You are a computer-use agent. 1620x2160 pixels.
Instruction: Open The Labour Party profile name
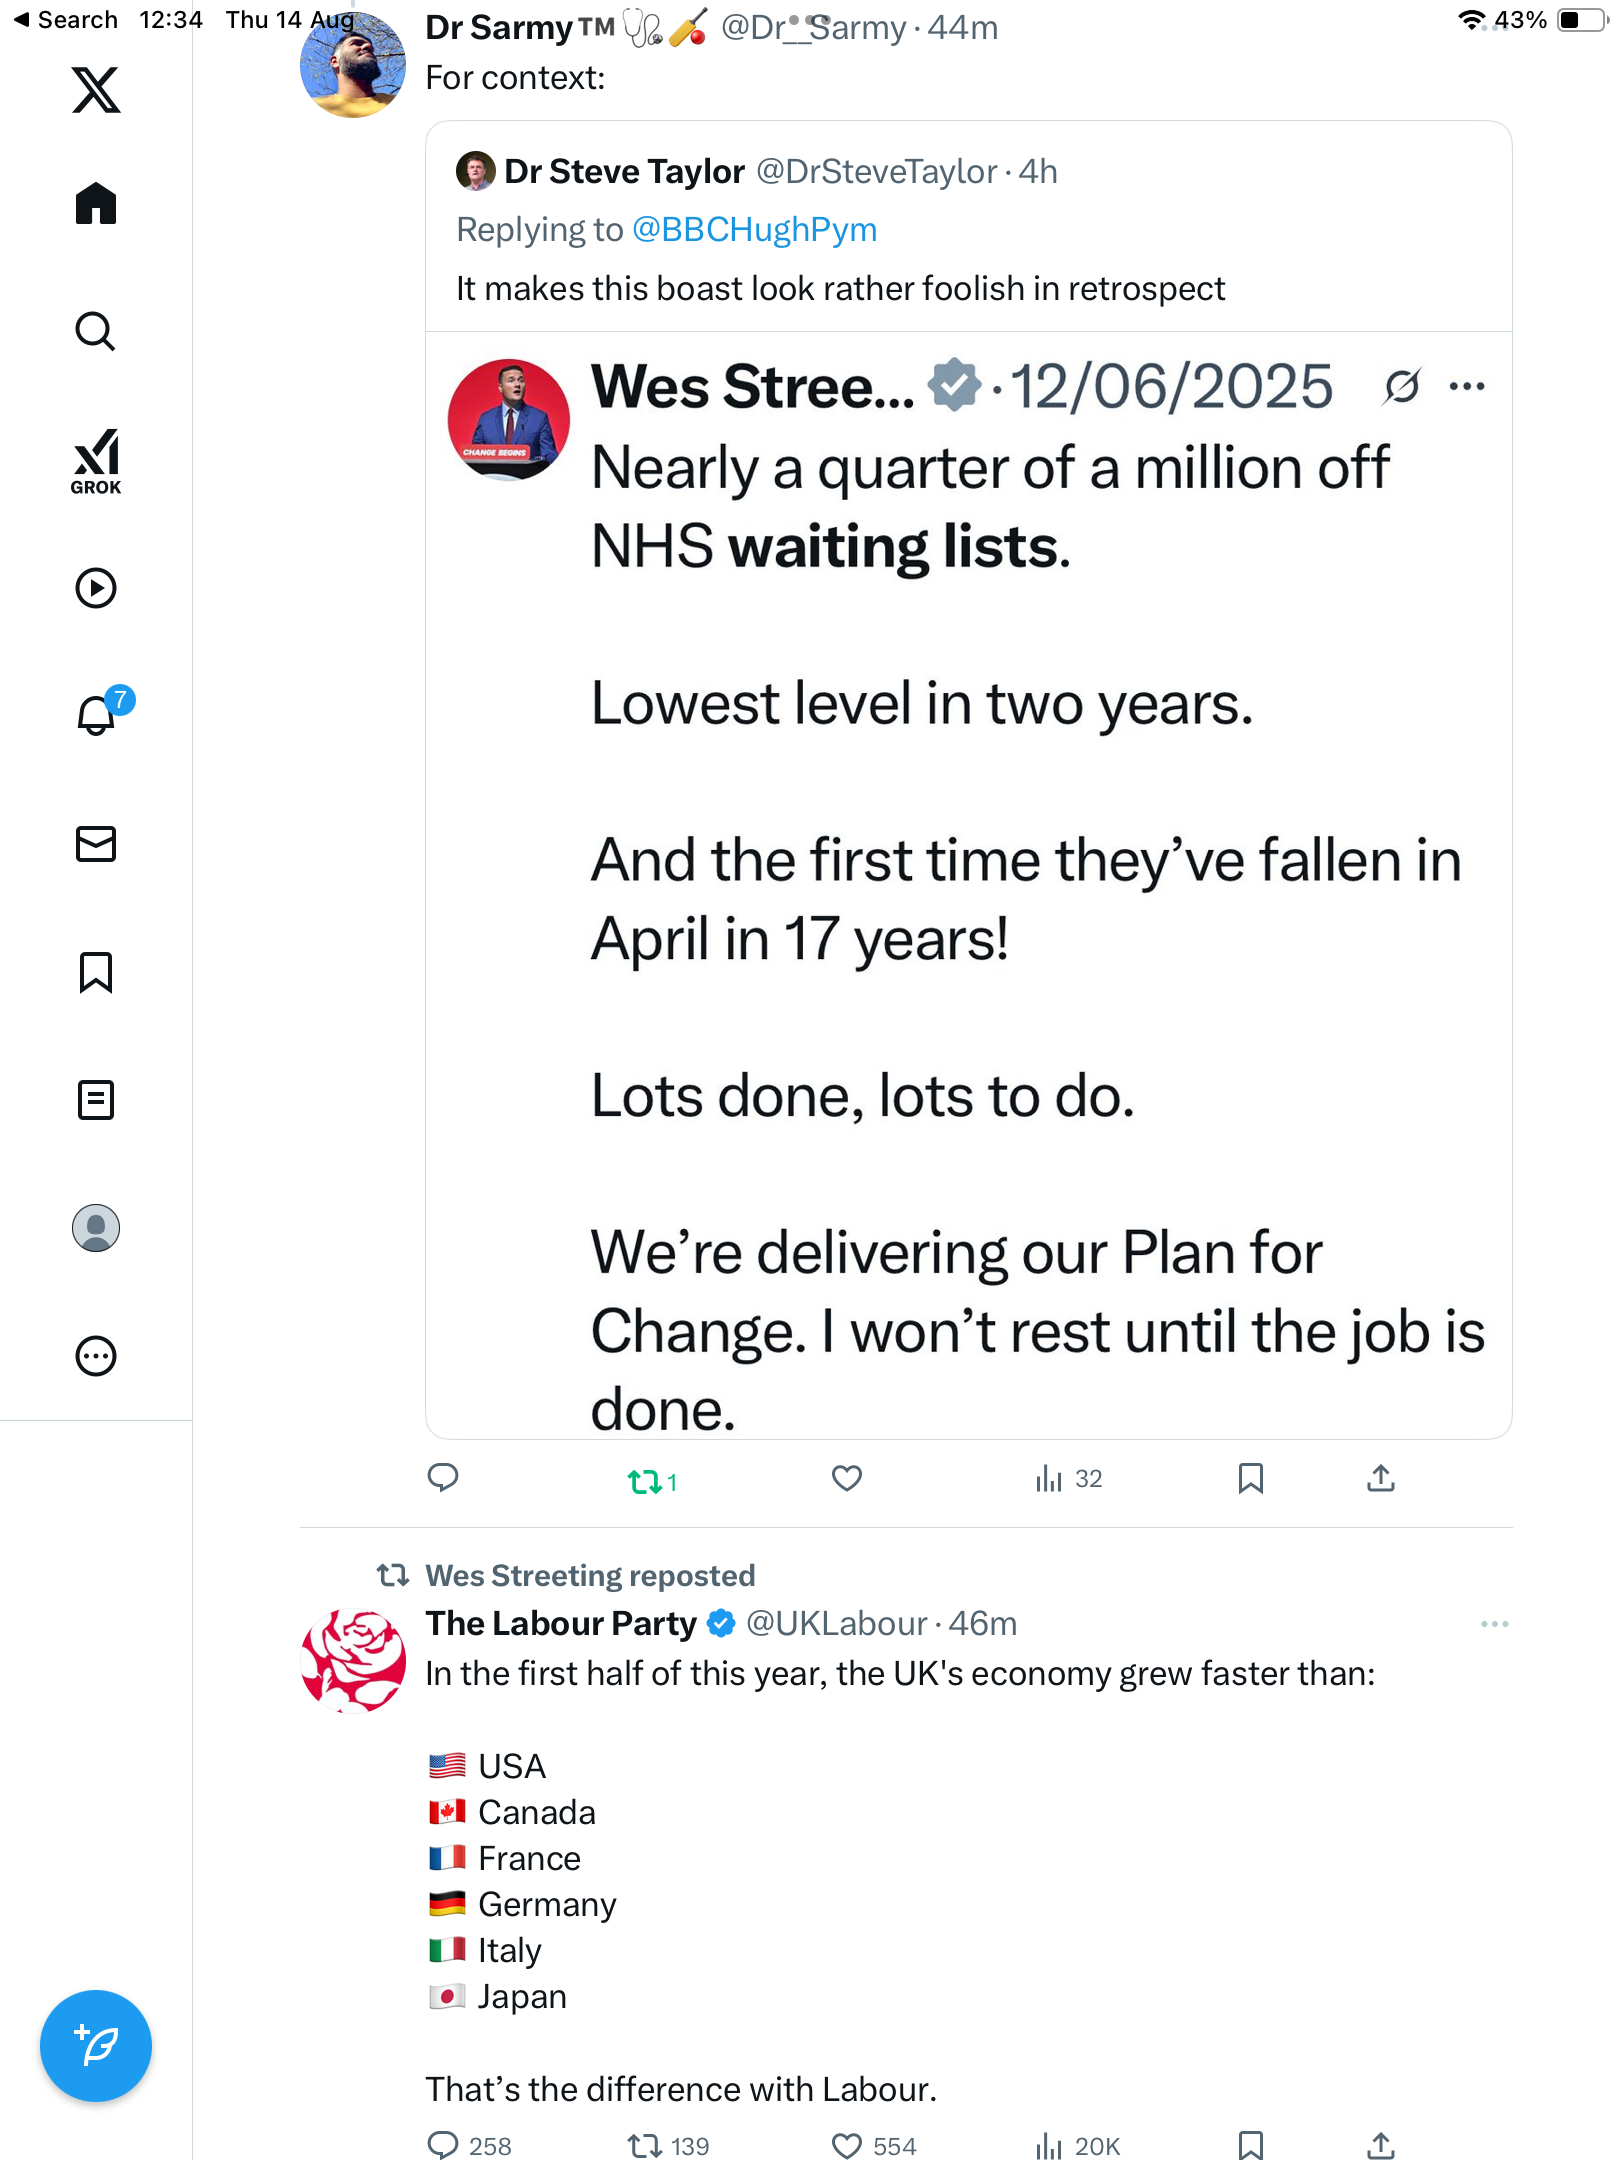pos(561,1624)
